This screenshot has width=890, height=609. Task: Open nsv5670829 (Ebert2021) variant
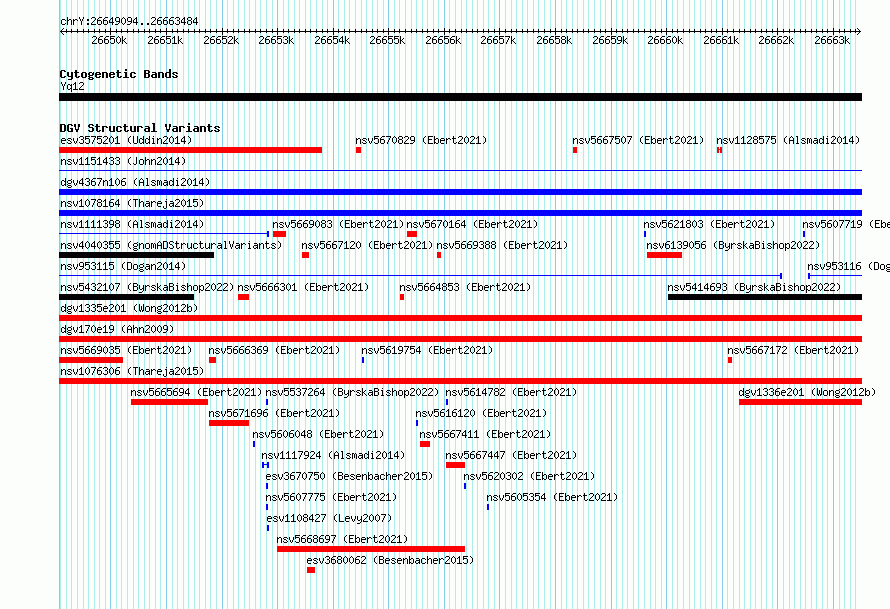[x=421, y=140]
